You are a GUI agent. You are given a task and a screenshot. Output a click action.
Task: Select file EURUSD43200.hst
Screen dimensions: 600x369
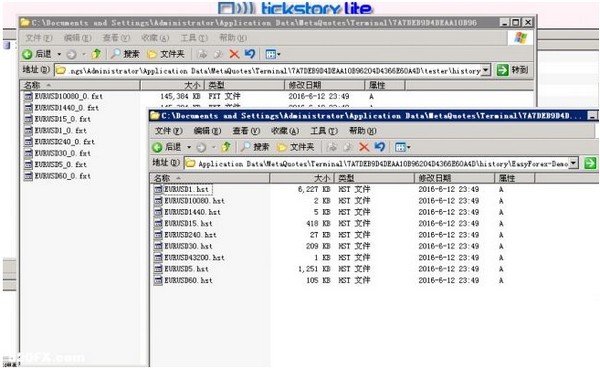click(194, 258)
